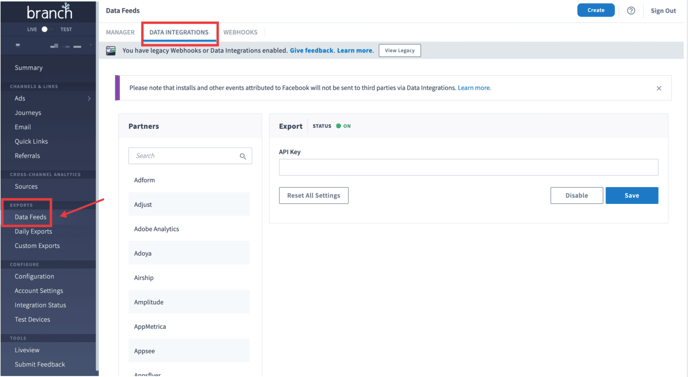The height and width of the screenshot is (377, 688).
Task: Open Account Settings in the sidebar
Action: pos(39,291)
